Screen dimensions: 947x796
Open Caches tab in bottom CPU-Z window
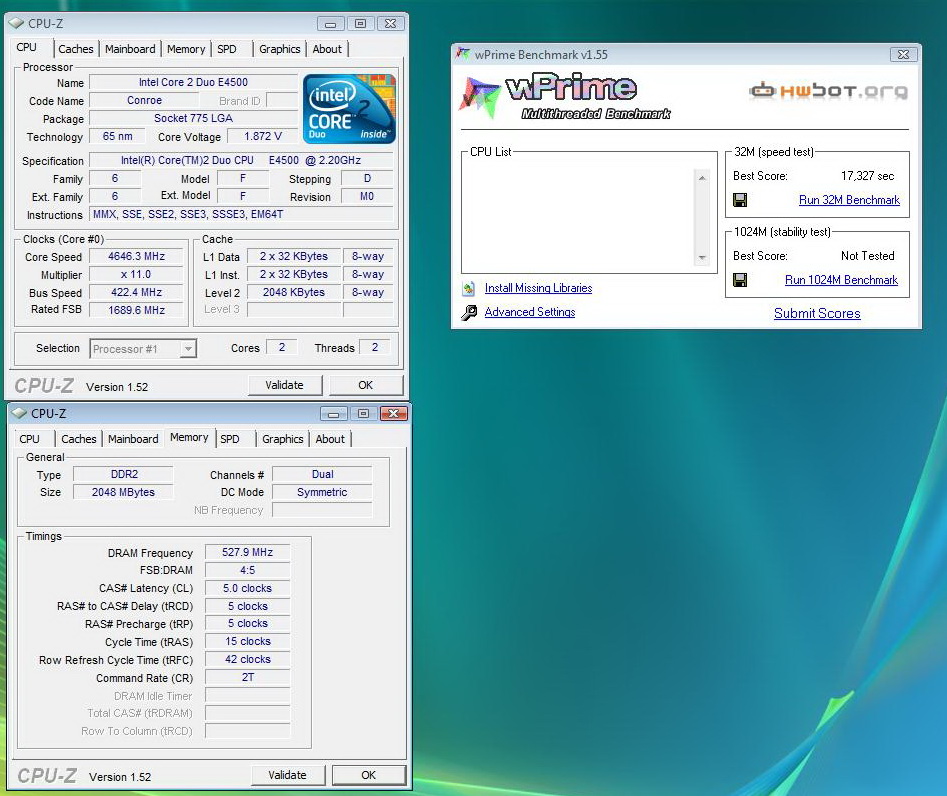(79, 439)
